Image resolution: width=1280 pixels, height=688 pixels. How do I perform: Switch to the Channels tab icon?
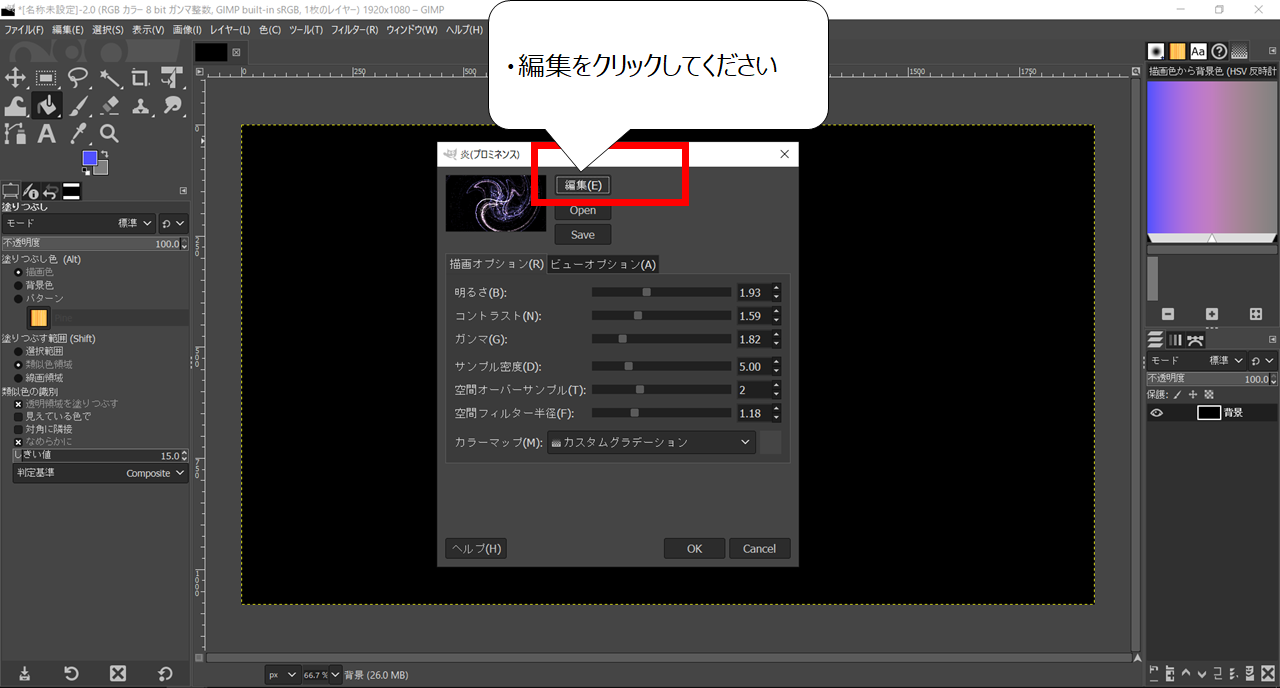coord(1176,340)
